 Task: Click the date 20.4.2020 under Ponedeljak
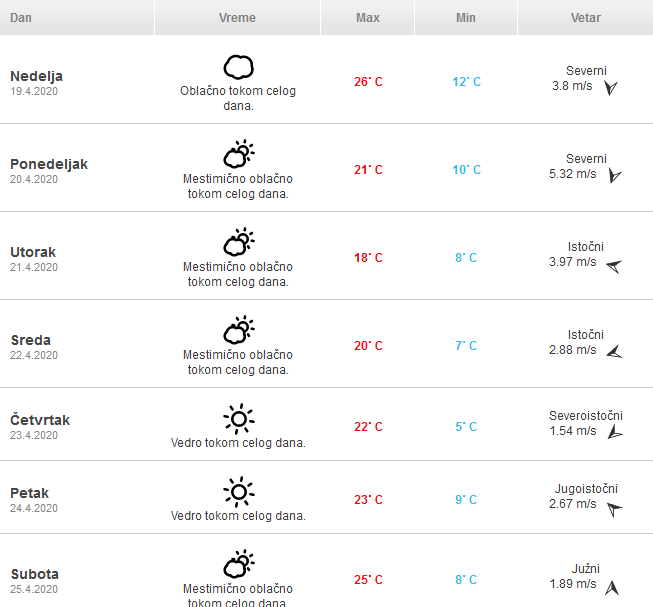34,179
